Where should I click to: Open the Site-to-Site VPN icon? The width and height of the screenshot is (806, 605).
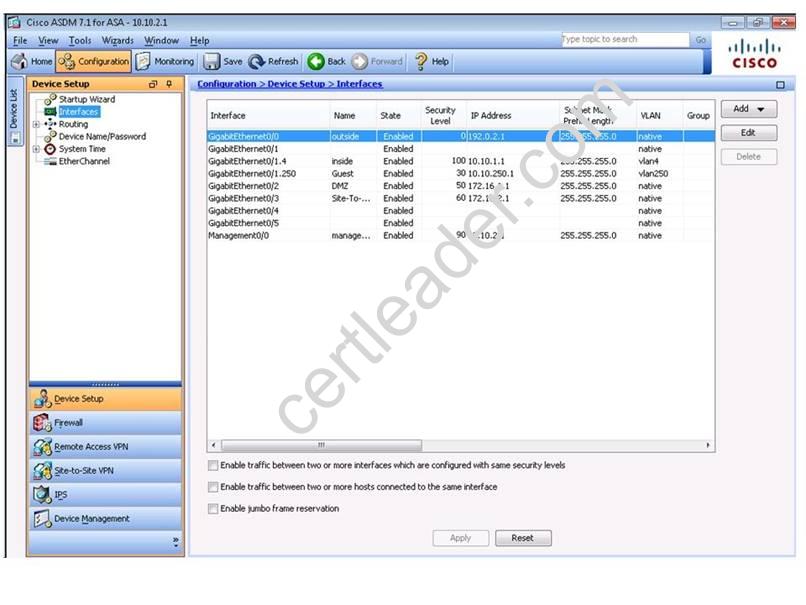42,471
